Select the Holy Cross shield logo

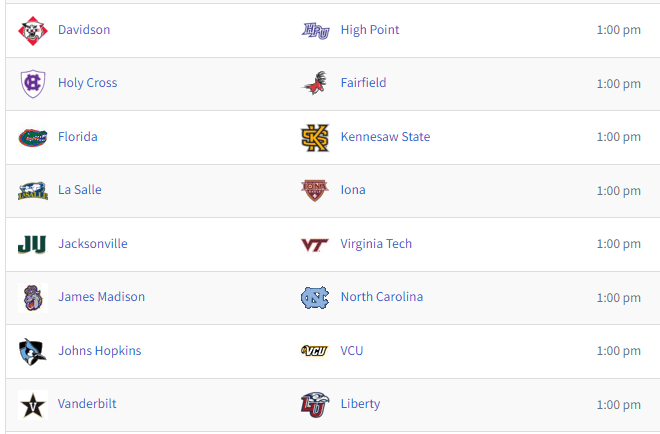(x=33, y=84)
